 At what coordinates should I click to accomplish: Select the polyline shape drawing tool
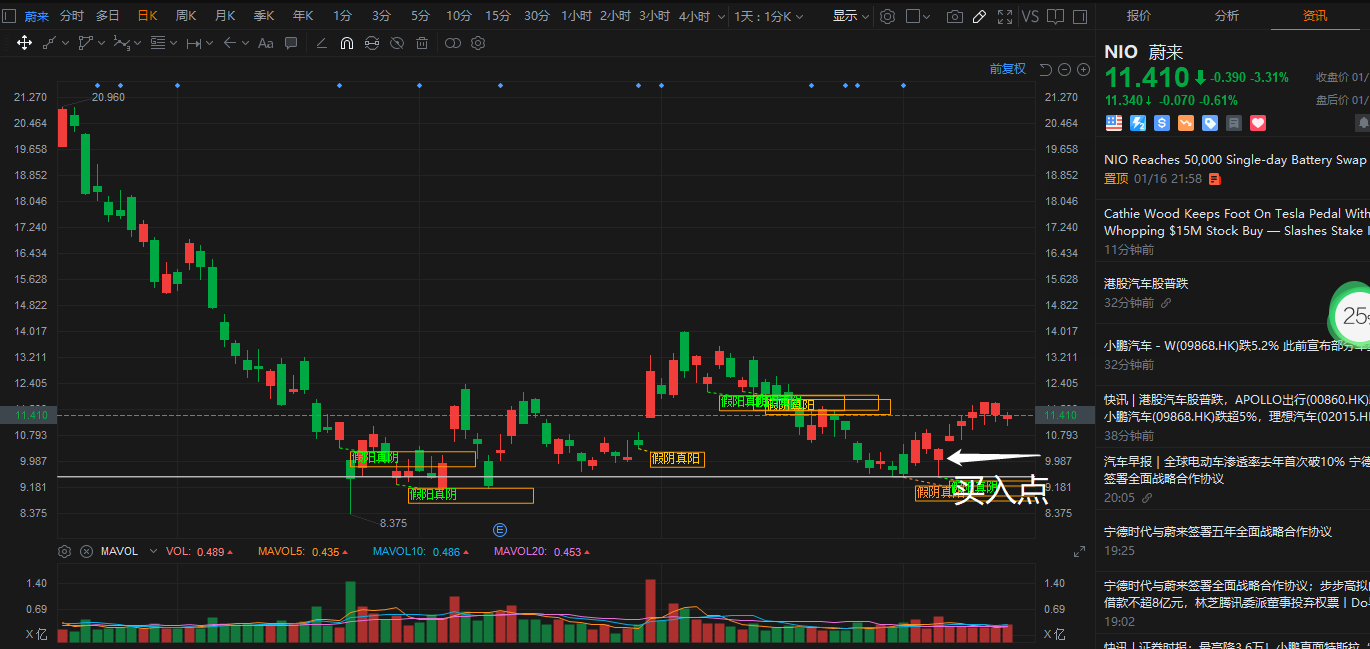[85, 43]
